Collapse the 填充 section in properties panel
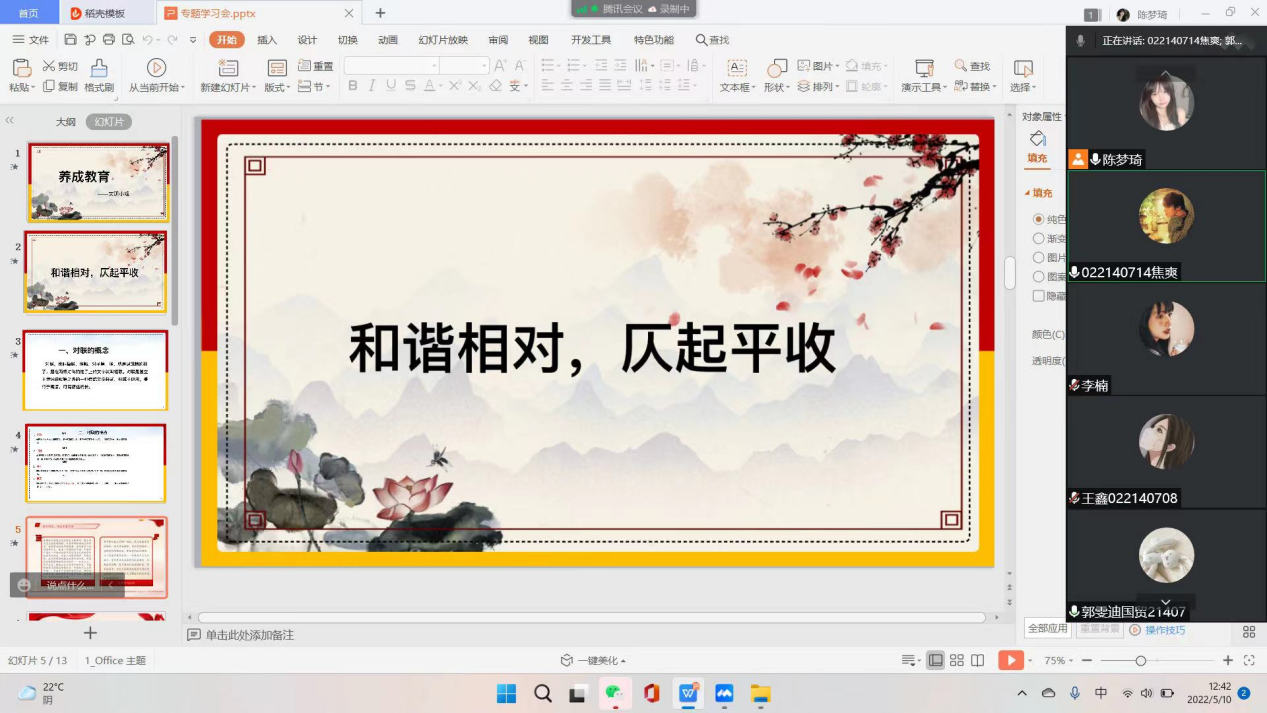1267x713 pixels. [1027, 193]
